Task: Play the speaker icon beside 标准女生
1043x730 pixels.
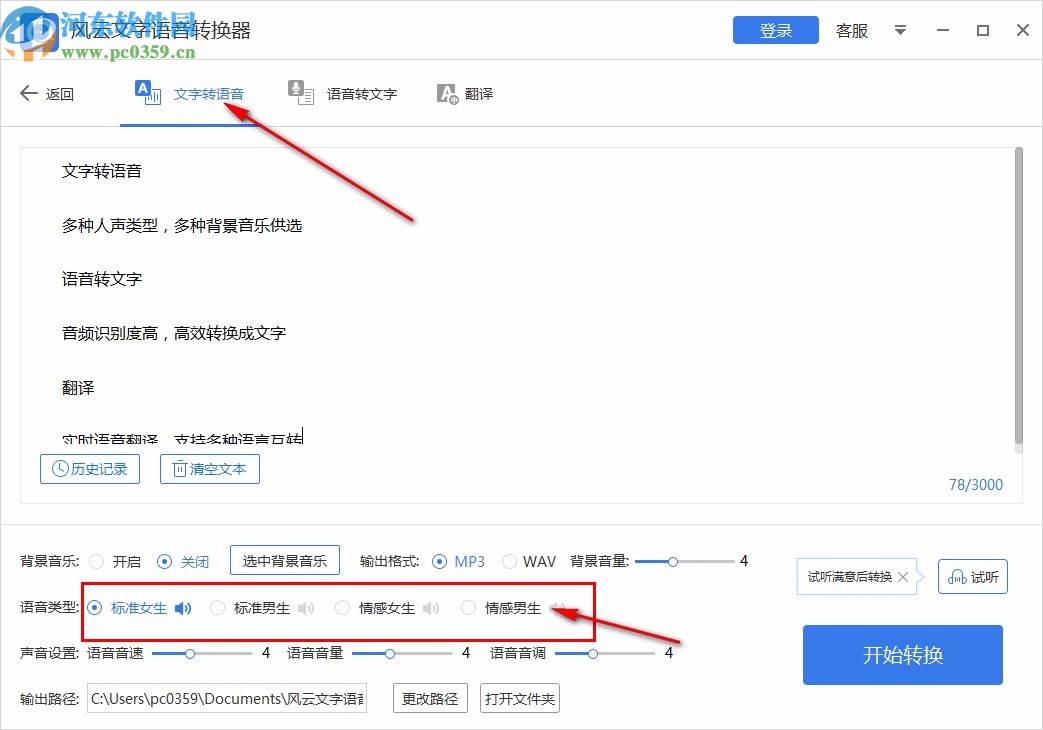Action: pyautogui.click(x=183, y=608)
